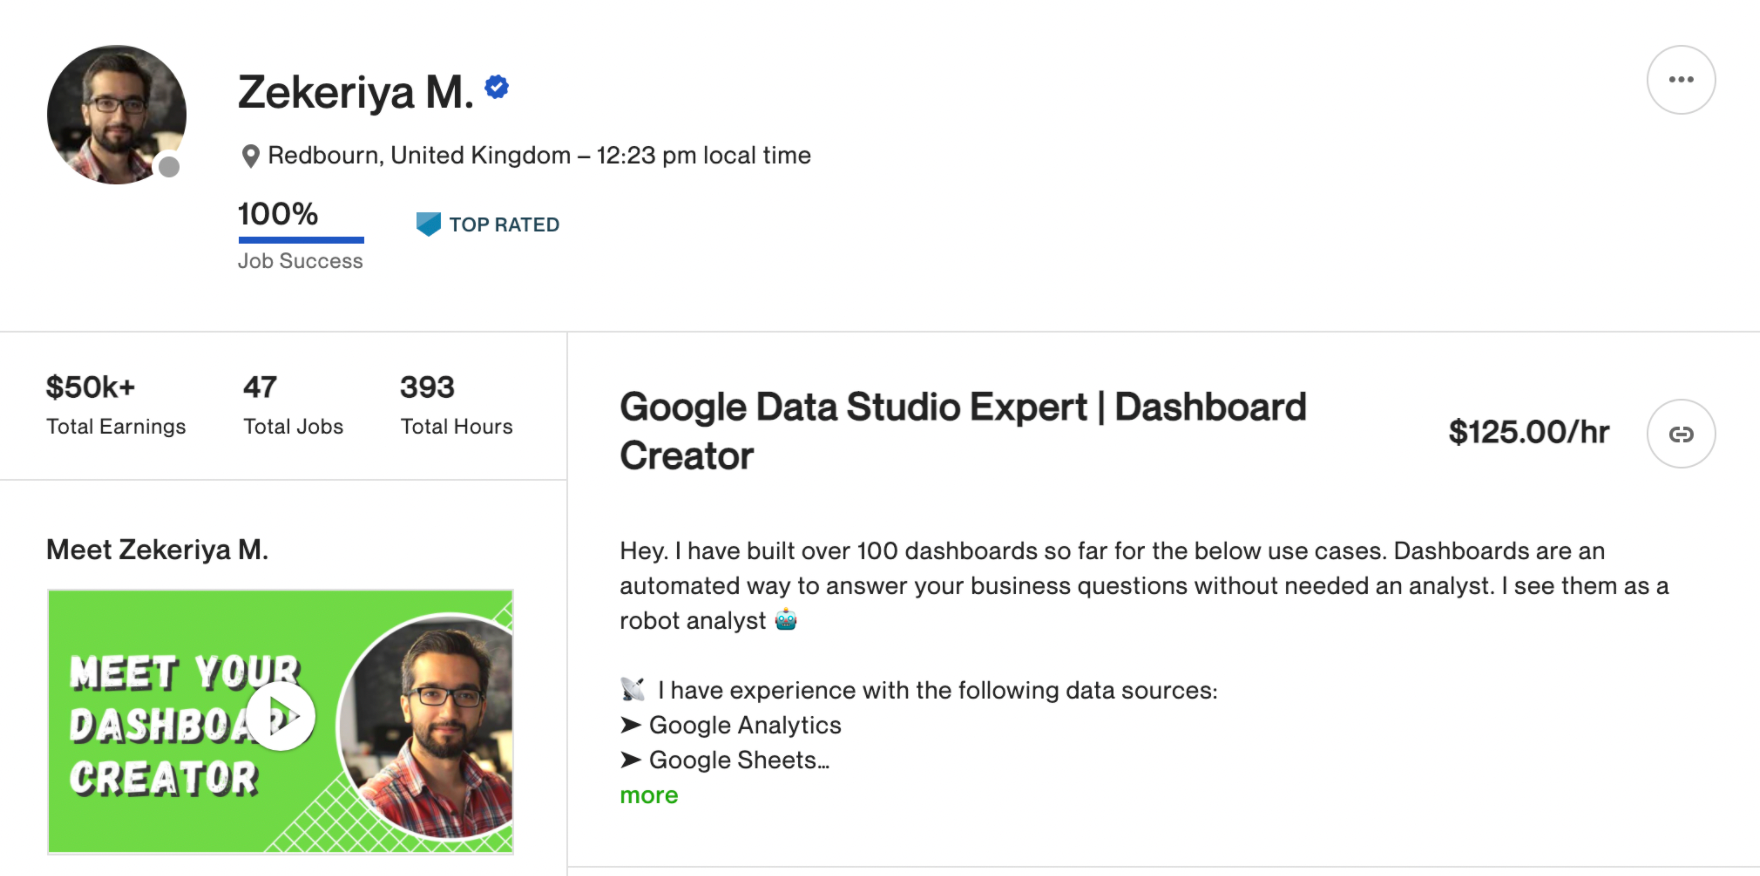Image resolution: width=1760 pixels, height=876 pixels.
Task: Click the Job Success label
Action: click(x=300, y=261)
